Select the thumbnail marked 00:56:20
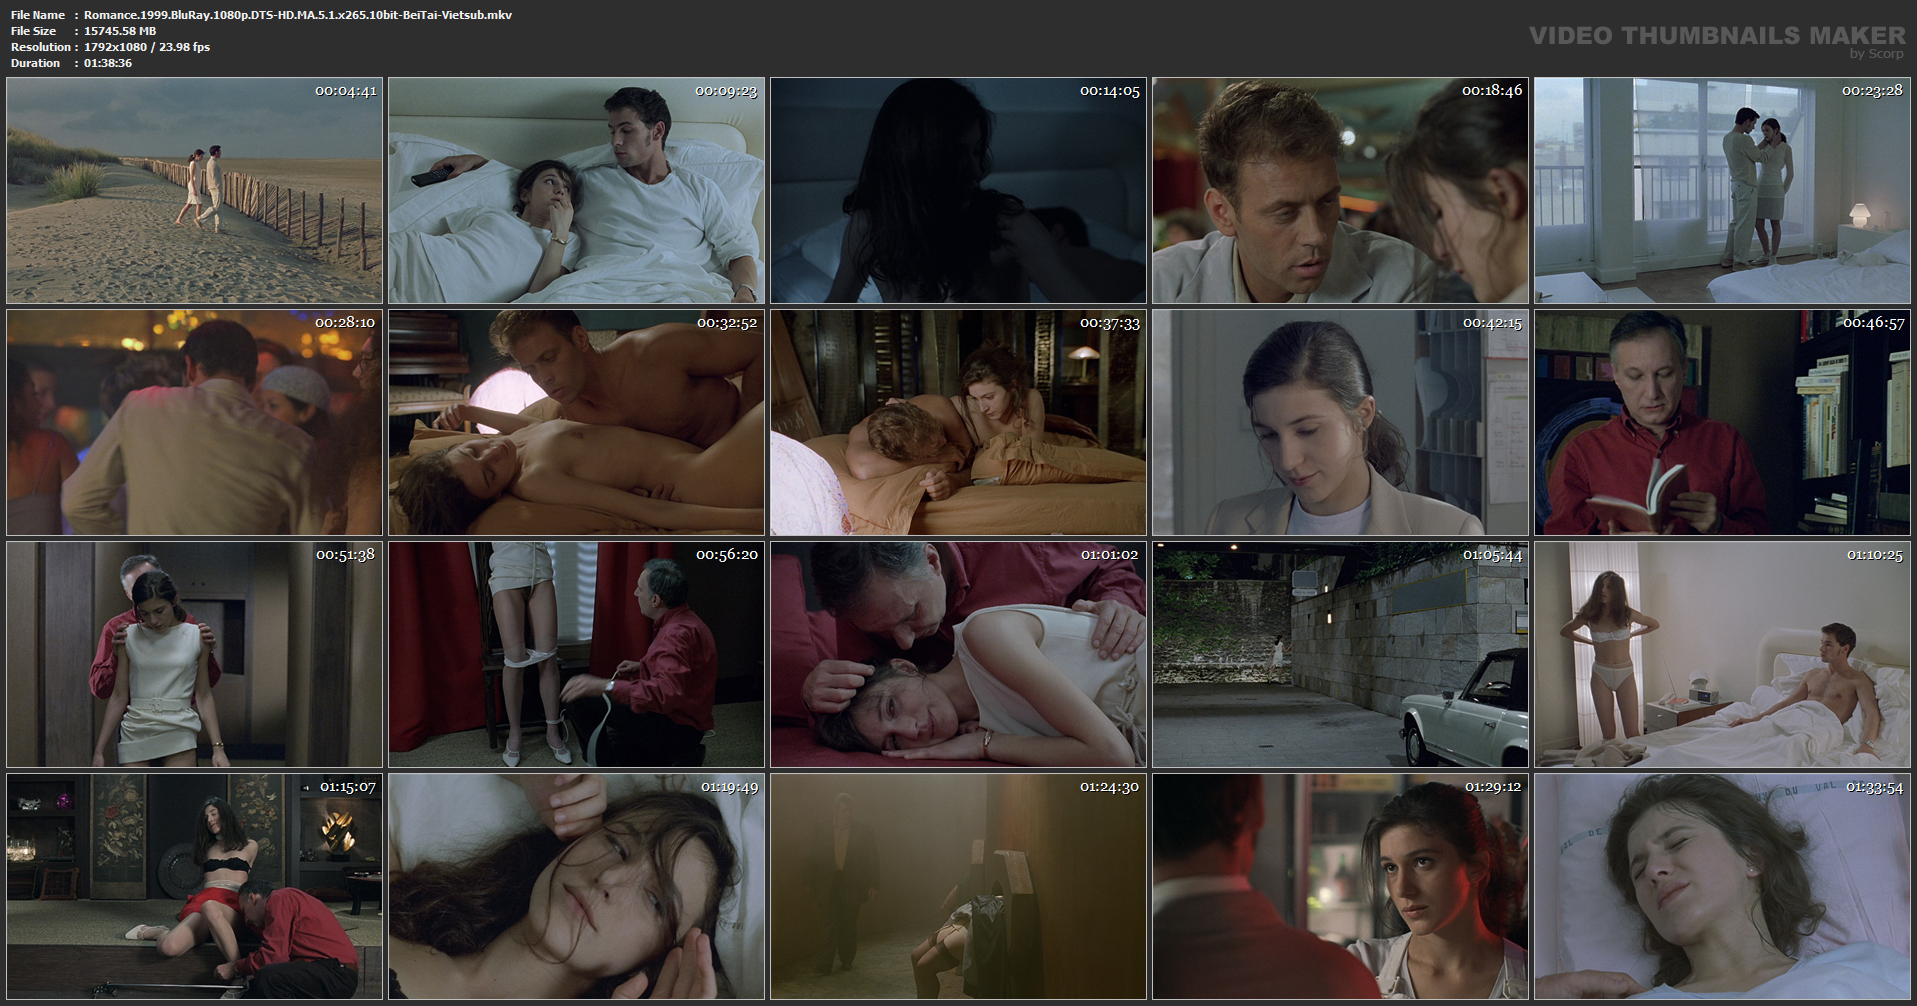1917x1006 pixels. 576,654
